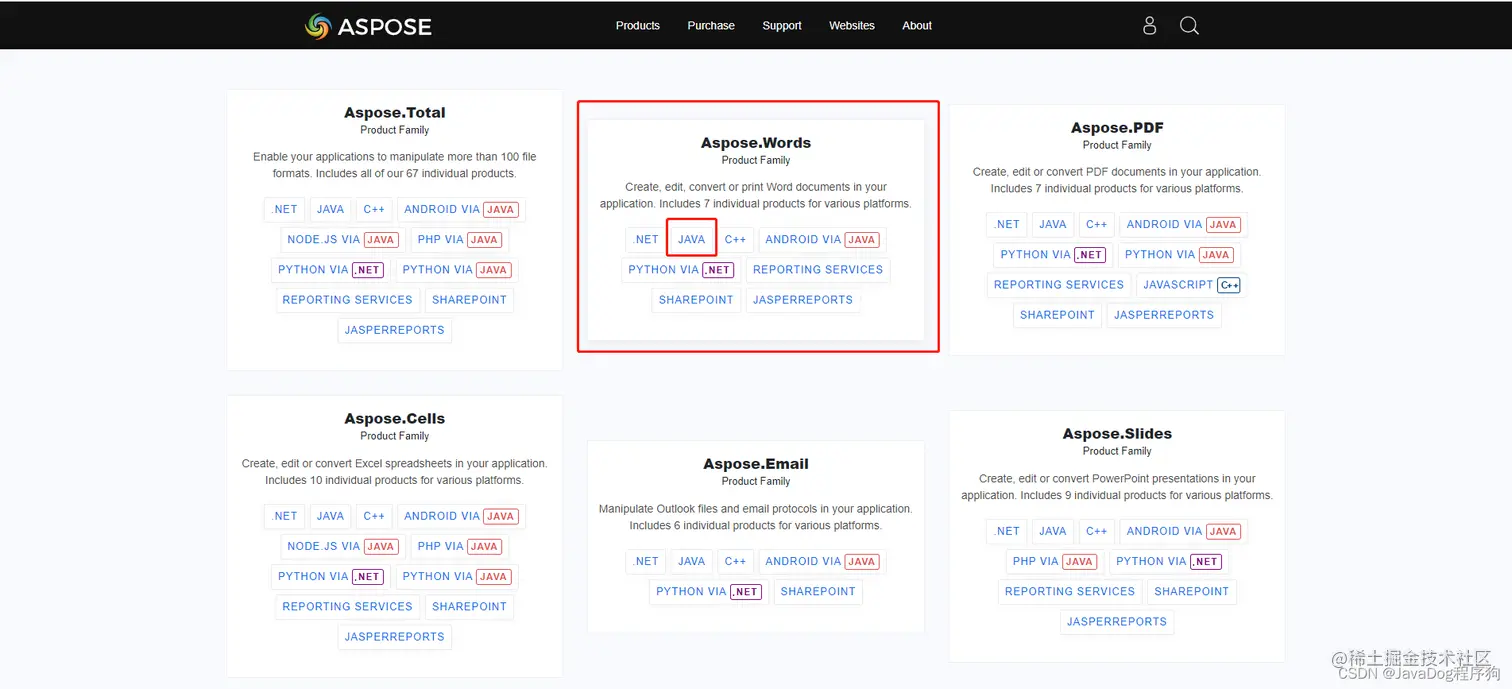Choose PYTHON VIA JAVA under Aspose.Total
1512x689 pixels.
456,270
